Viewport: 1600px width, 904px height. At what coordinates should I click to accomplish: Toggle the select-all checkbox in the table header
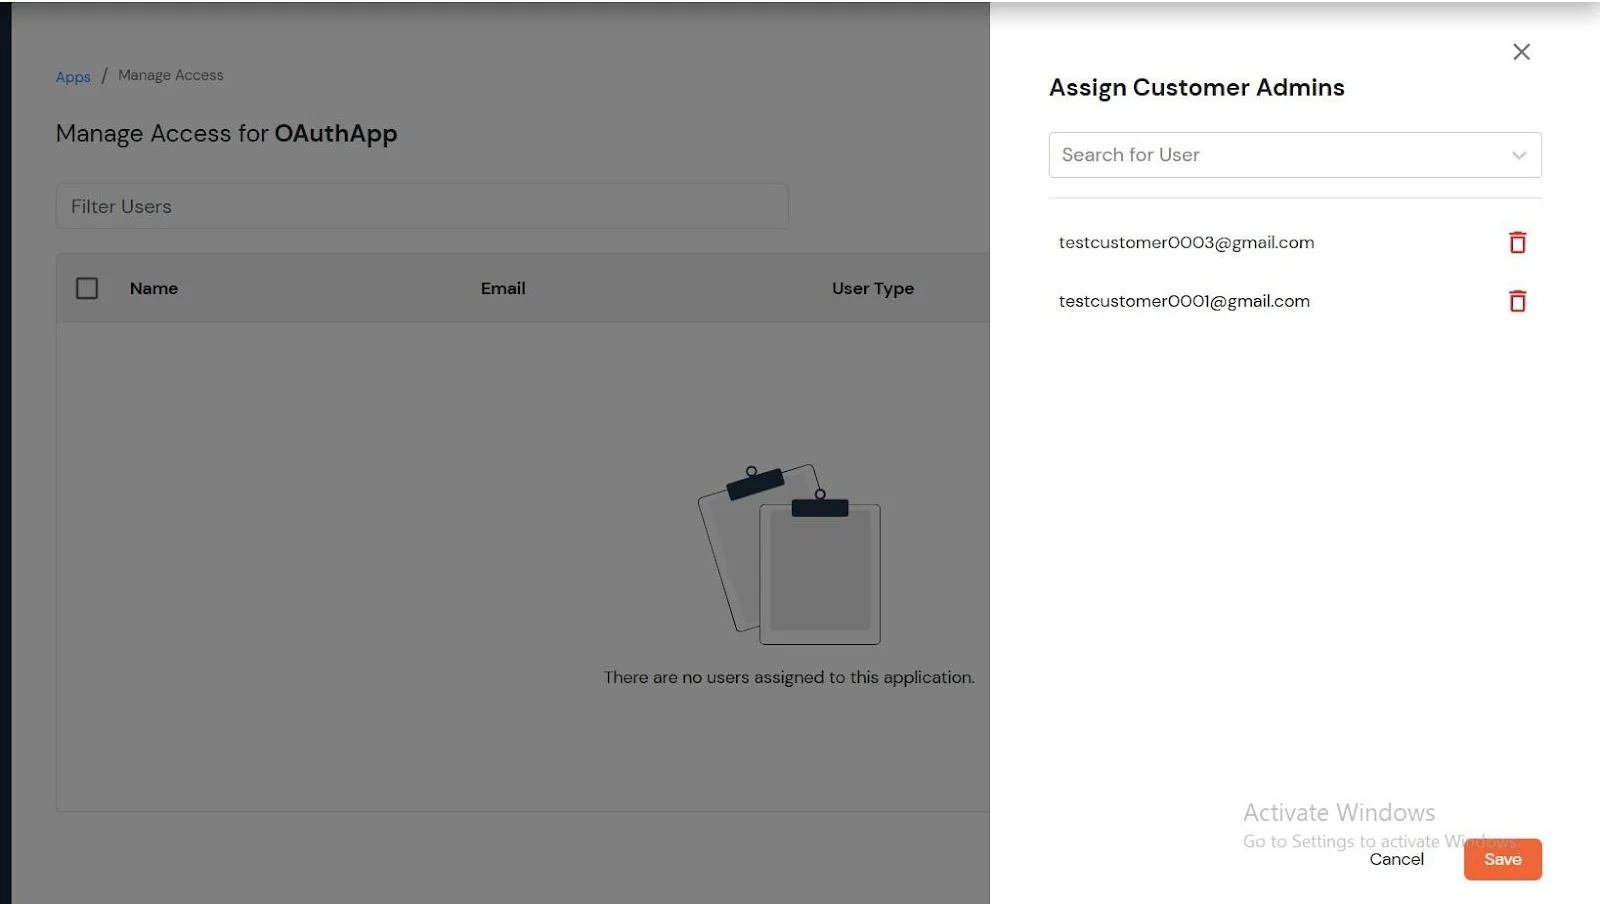point(87,288)
